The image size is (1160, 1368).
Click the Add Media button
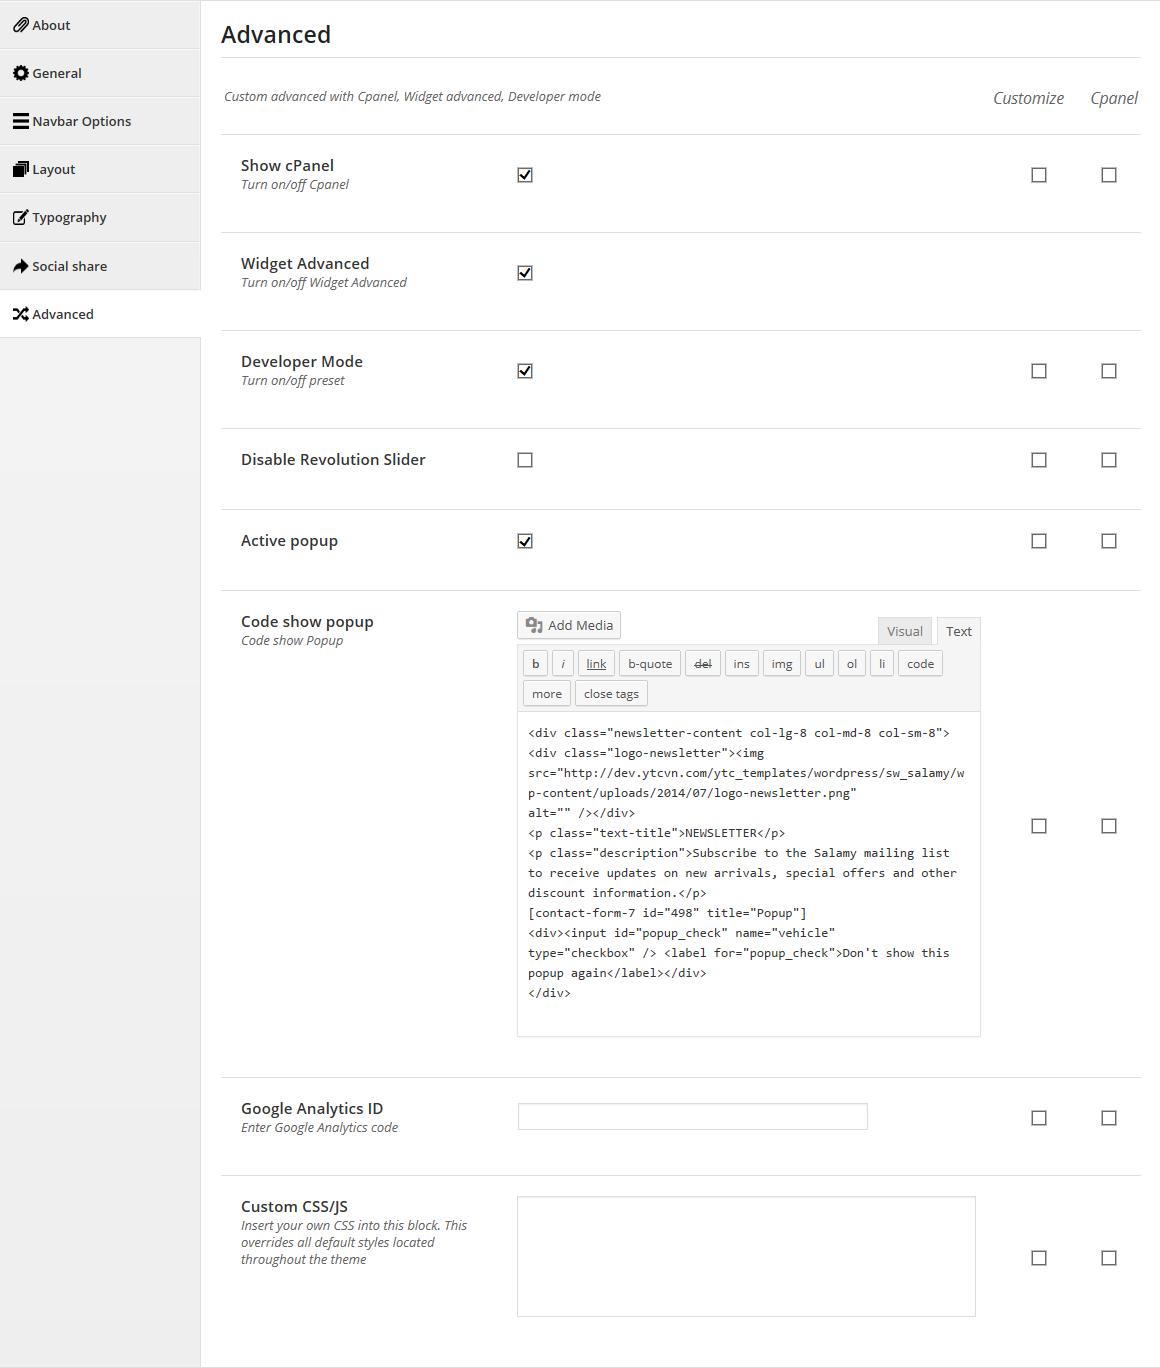pos(569,625)
